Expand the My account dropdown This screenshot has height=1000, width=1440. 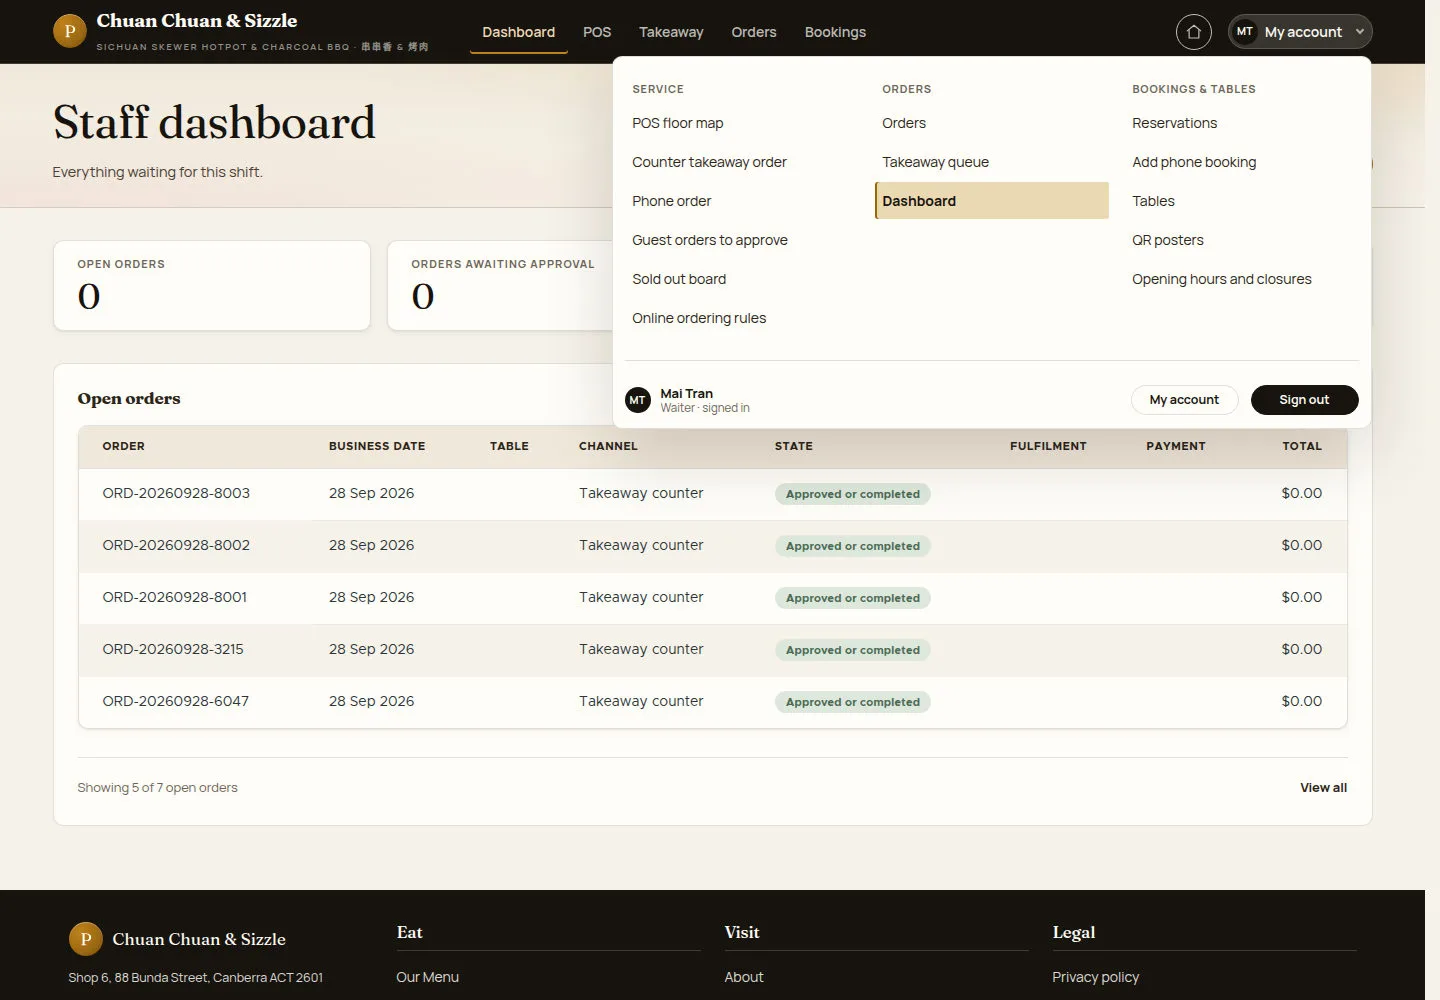click(x=1300, y=32)
